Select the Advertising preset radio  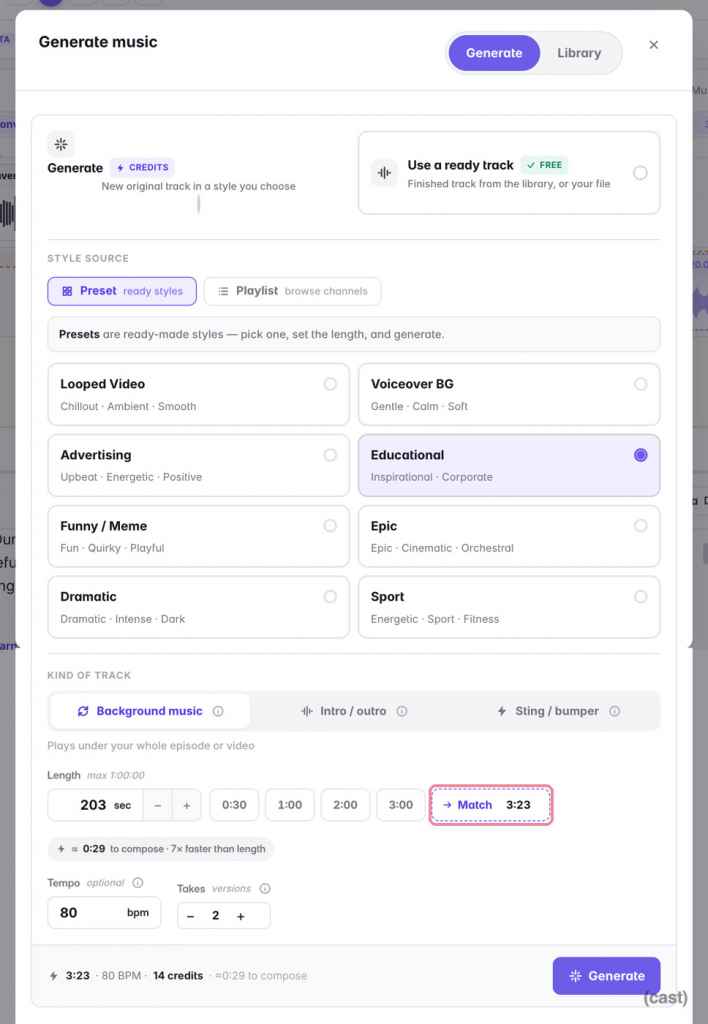pyautogui.click(x=330, y=455)
